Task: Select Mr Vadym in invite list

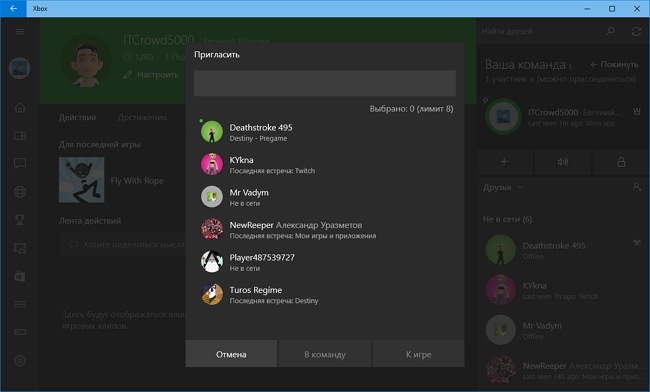Action: click(x=325, y=197)
